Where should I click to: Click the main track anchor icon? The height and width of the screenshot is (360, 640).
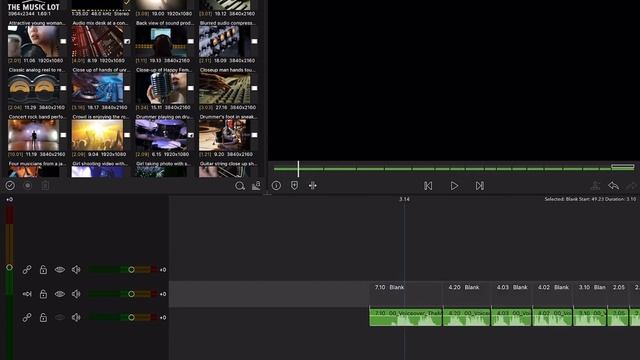coord(27,294)
